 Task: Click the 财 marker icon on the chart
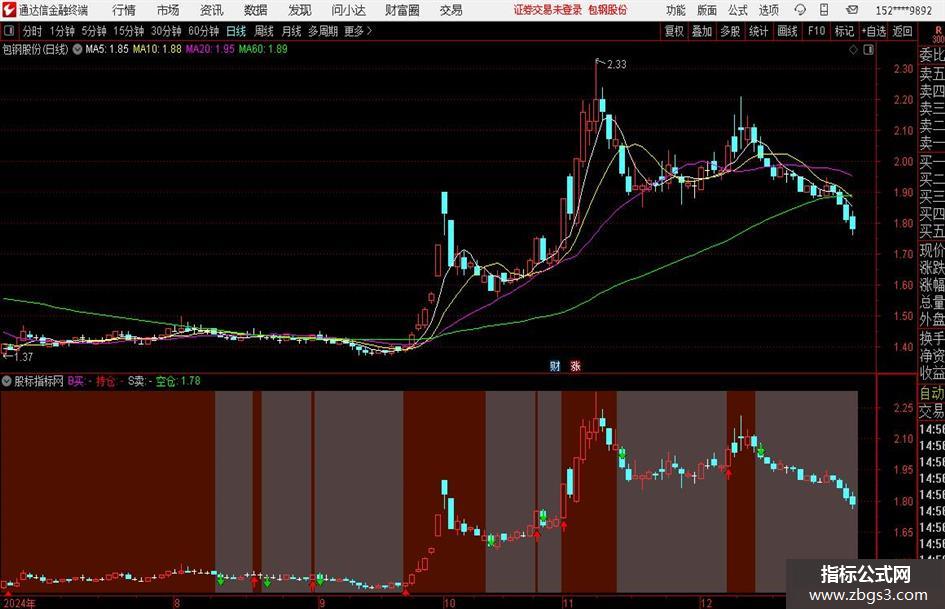pos(554,365)
